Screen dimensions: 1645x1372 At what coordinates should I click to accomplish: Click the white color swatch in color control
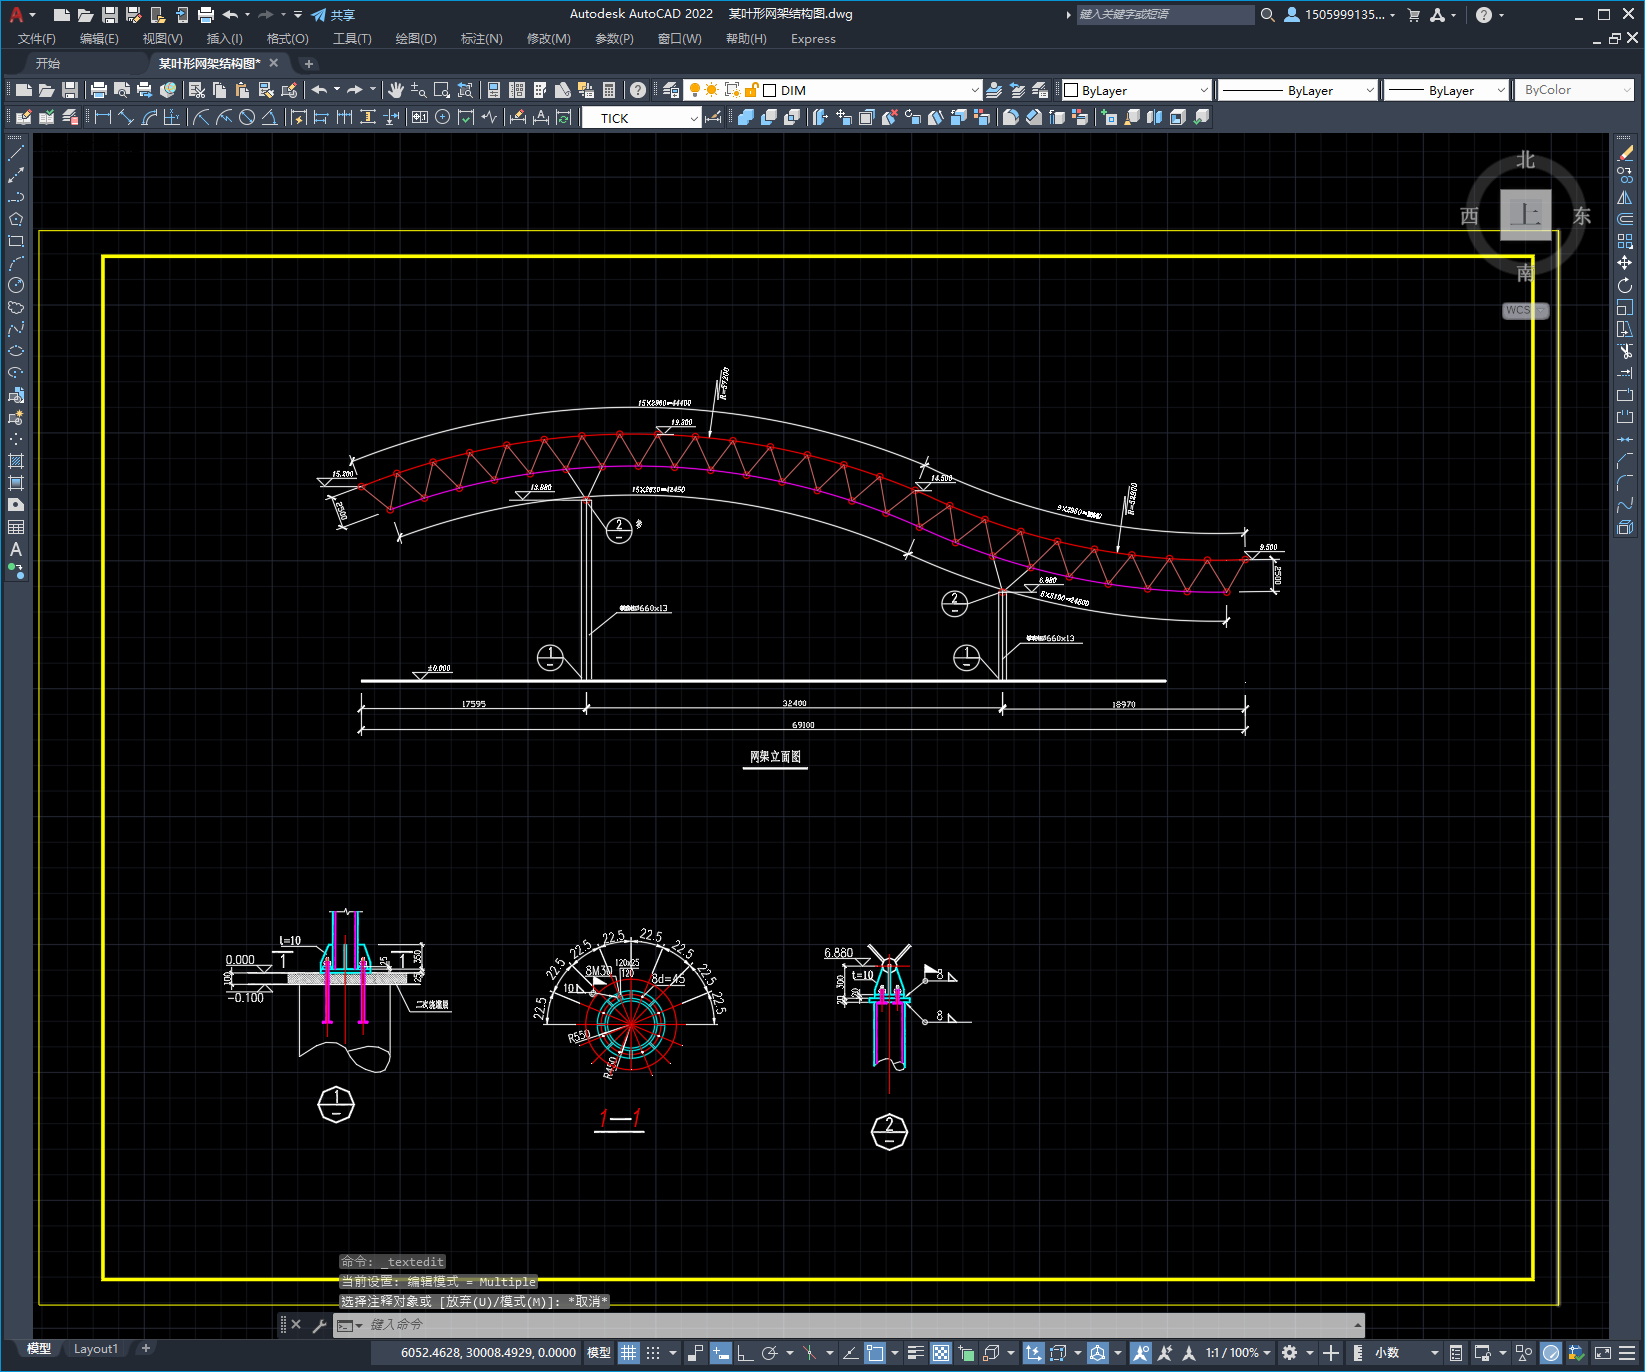[1071, 90]
